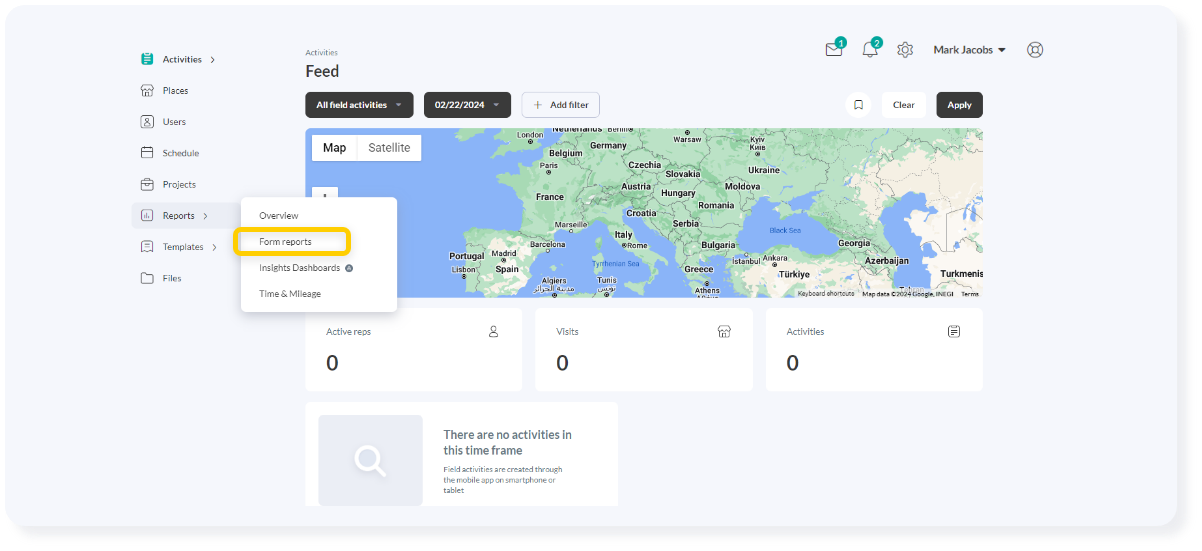Click the Users sidebar label
This screenshot has width=1202, height=551.
pyautogui.click(x=174, y=122)
